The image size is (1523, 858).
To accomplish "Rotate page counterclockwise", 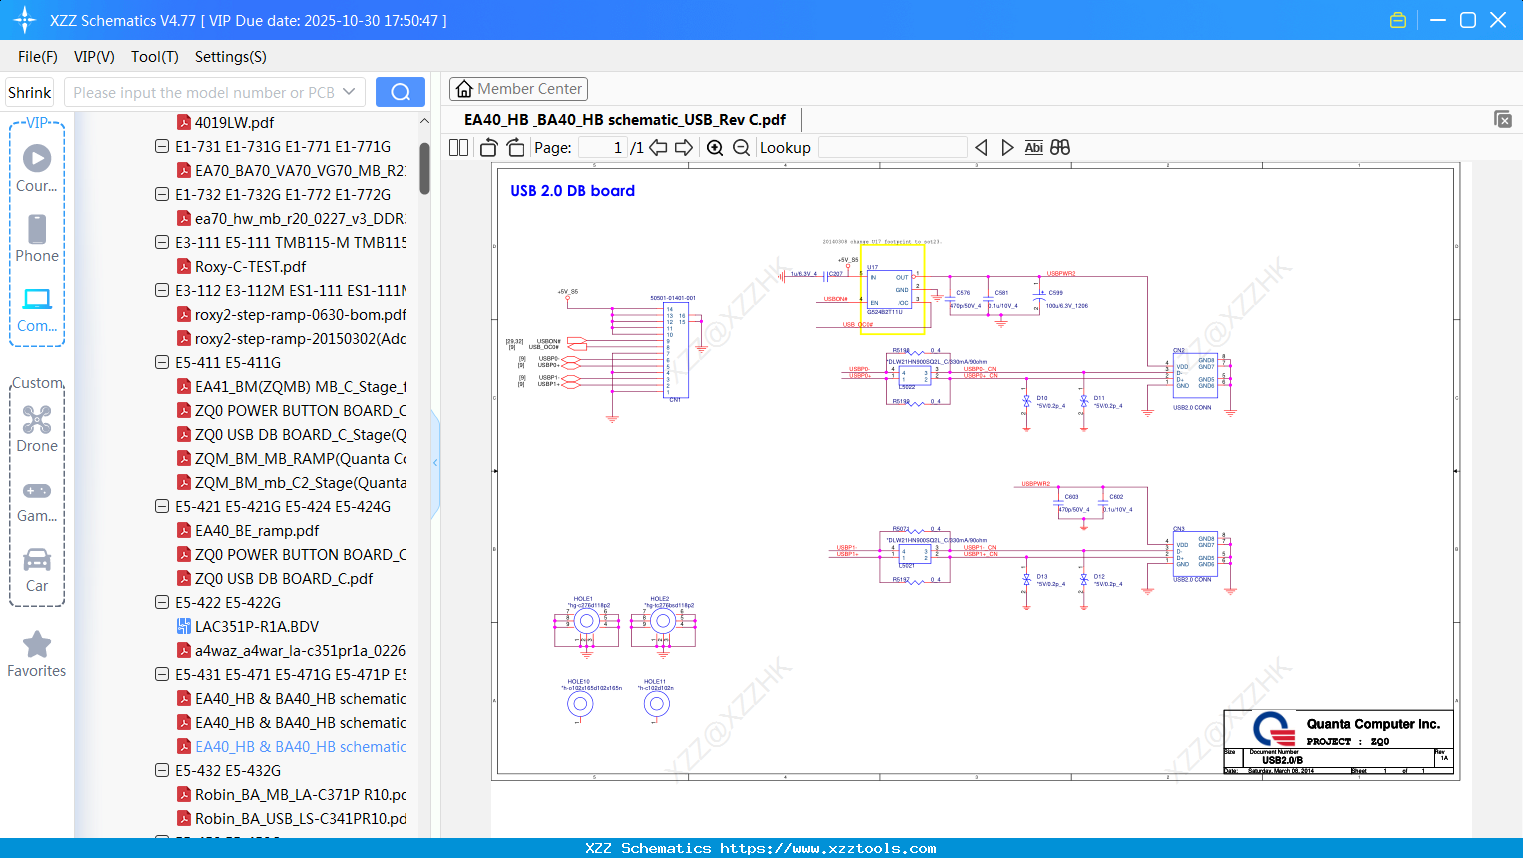I will [489, 148].
